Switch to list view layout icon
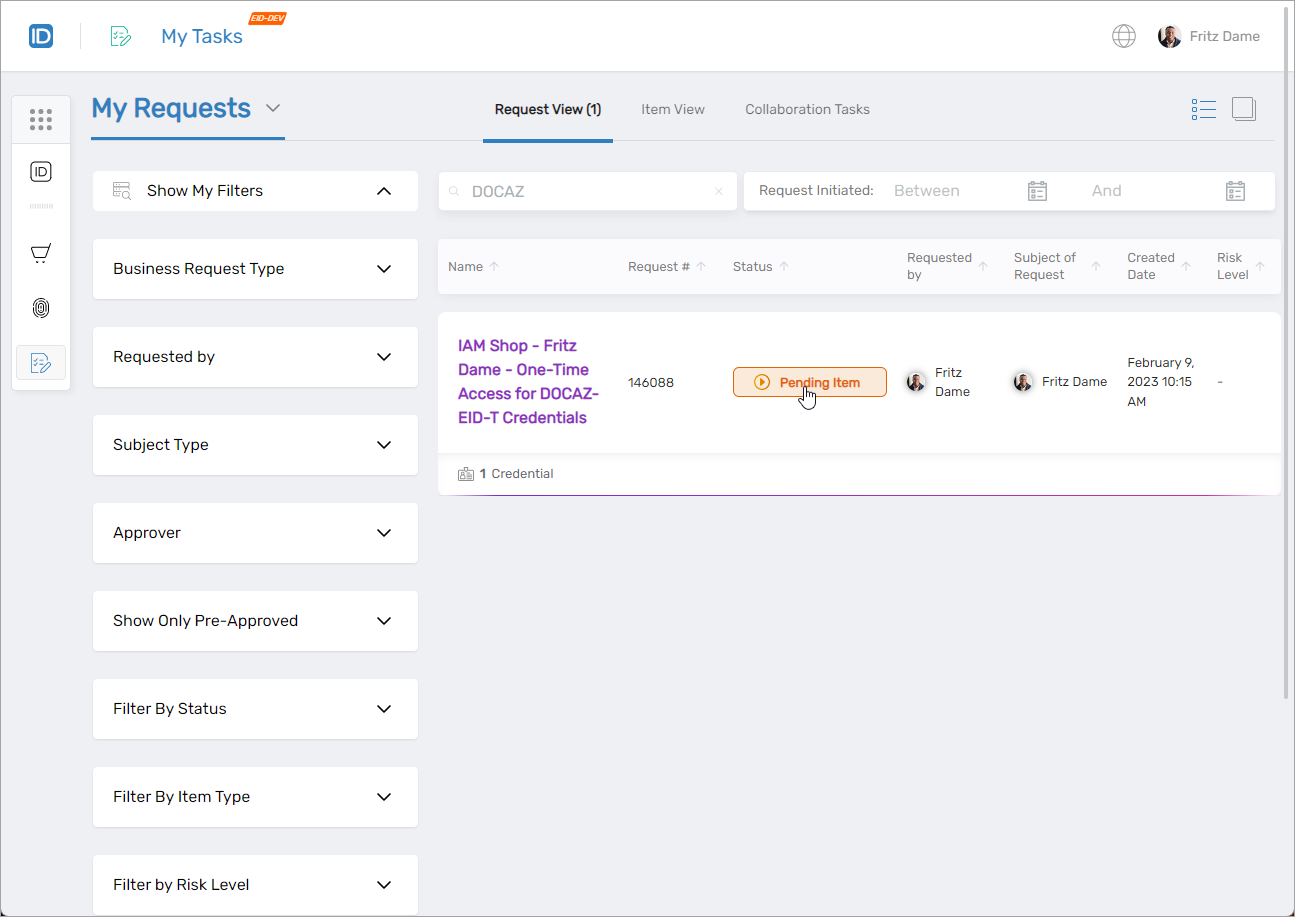 click(1204, 109)
